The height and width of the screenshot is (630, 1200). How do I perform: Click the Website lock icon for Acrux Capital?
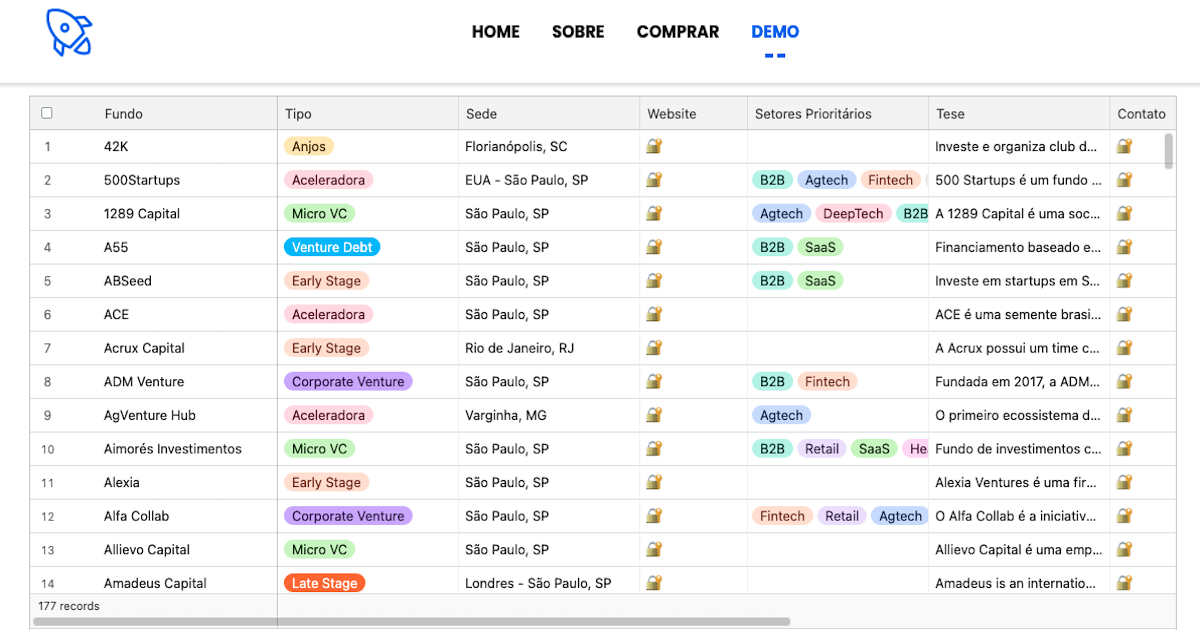tap(654, 348)
